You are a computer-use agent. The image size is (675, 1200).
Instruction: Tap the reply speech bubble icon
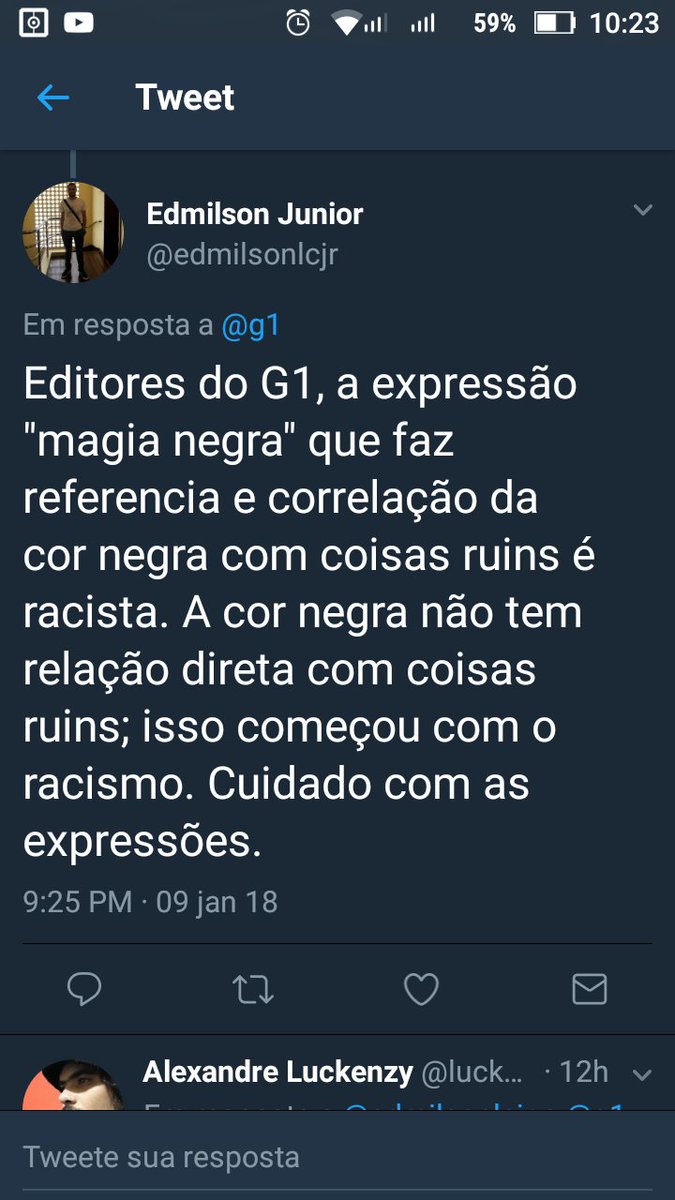click(84, 989)
